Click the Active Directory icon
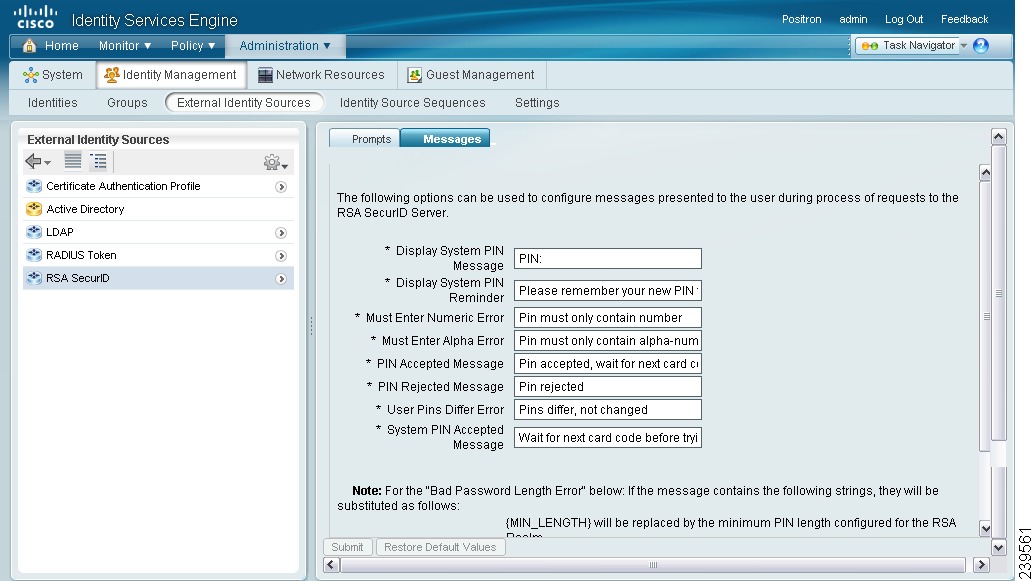The height and width of the screenshot is (581, 1035). [x=34, y=209]
